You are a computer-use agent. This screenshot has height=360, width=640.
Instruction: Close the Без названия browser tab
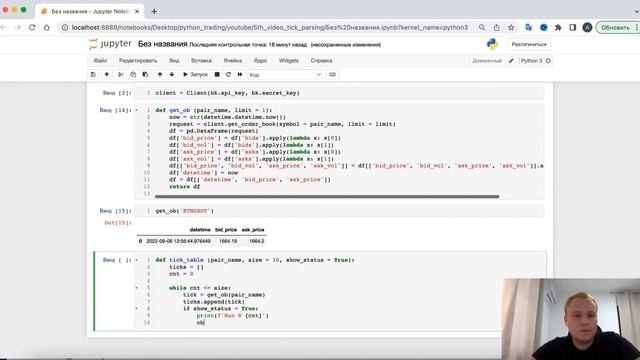(x=137, y=11)
